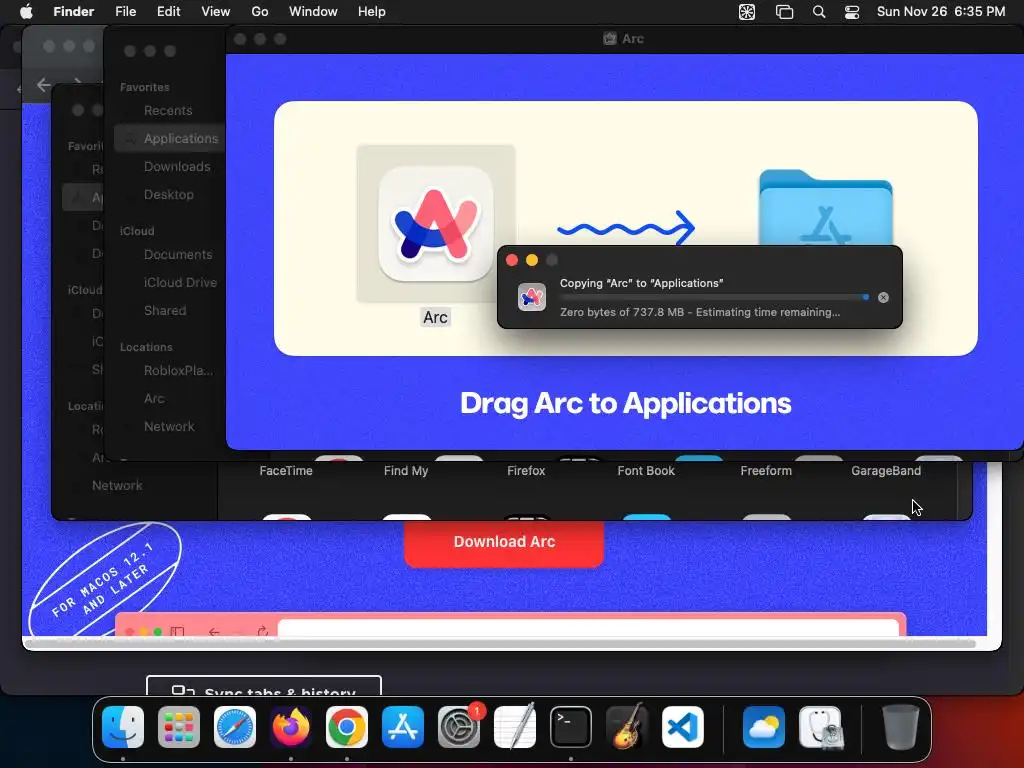Click the copy progress bar
1024x768 pixels.
[714, 298]
